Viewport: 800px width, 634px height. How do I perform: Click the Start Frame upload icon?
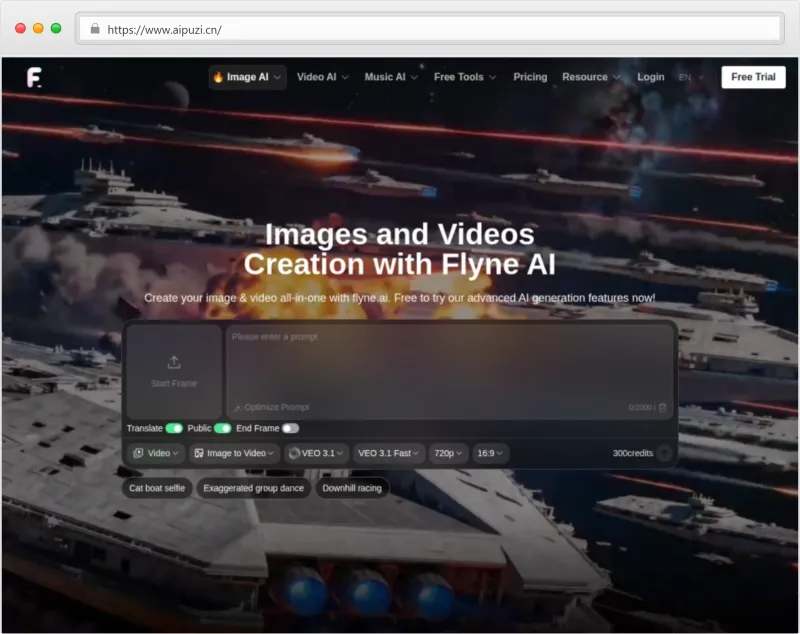point(173,362)
